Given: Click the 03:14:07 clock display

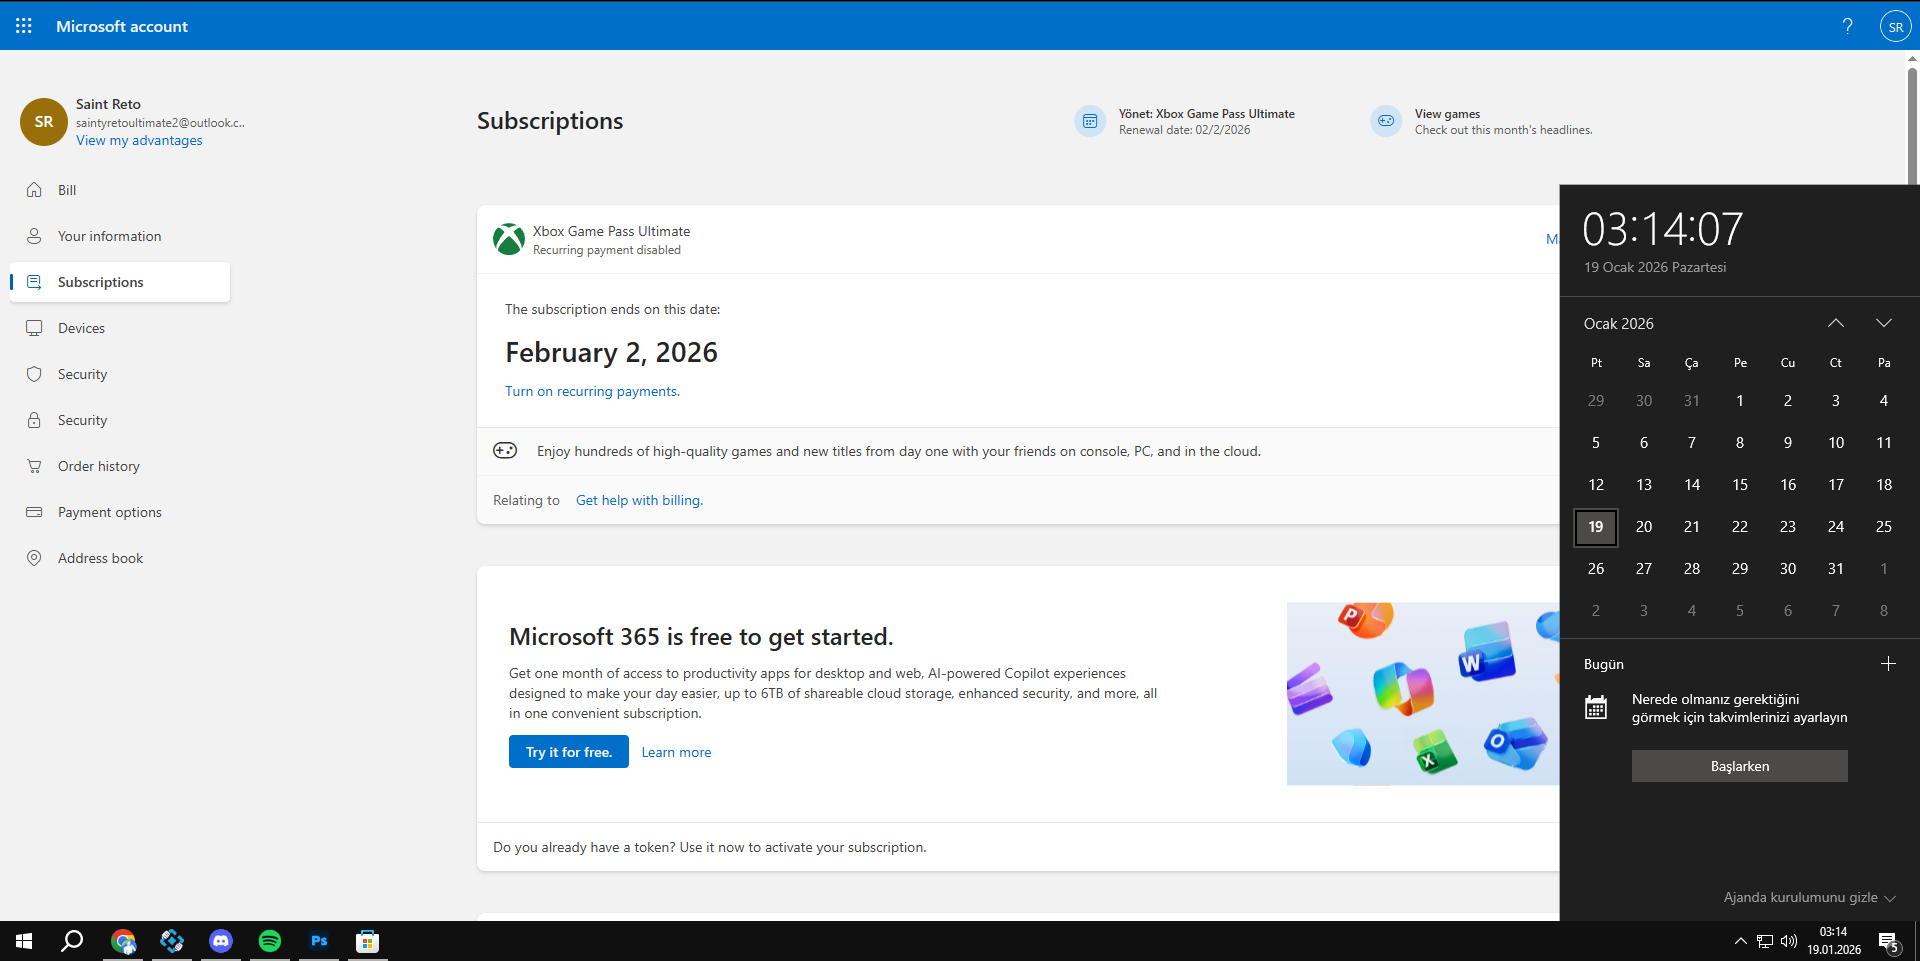Looking at the screenshot, I should point(1662,229).
